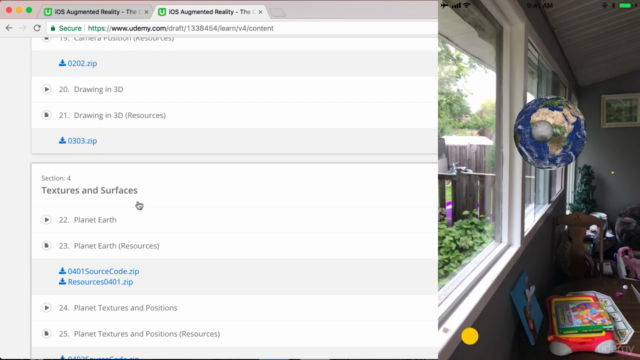Open Planet Textures and Positions lecture title
Screen dimensions: 640x360
tap(125, 308)
